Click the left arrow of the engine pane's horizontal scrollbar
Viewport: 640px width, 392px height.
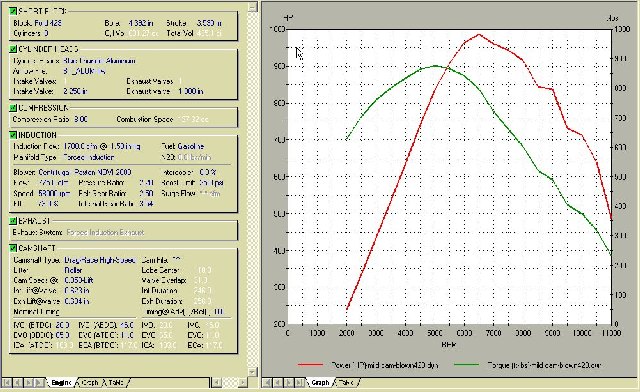coord(217,383)
